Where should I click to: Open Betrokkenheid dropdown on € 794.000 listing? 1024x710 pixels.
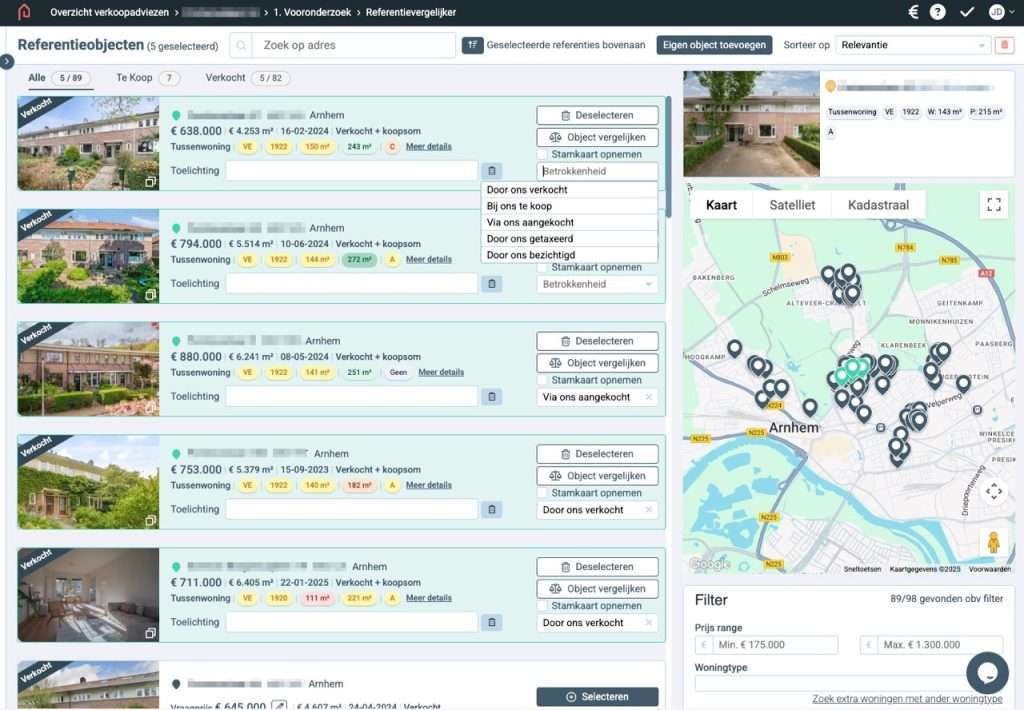click(x=597, y=284)
